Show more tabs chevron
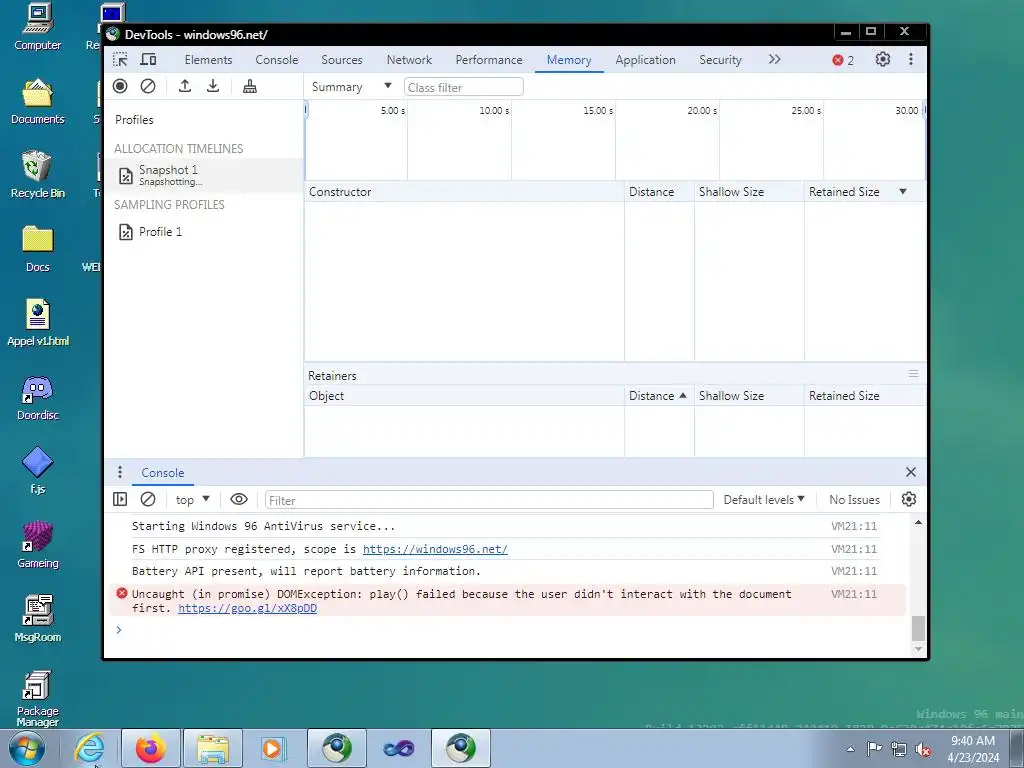 [775, 59]
